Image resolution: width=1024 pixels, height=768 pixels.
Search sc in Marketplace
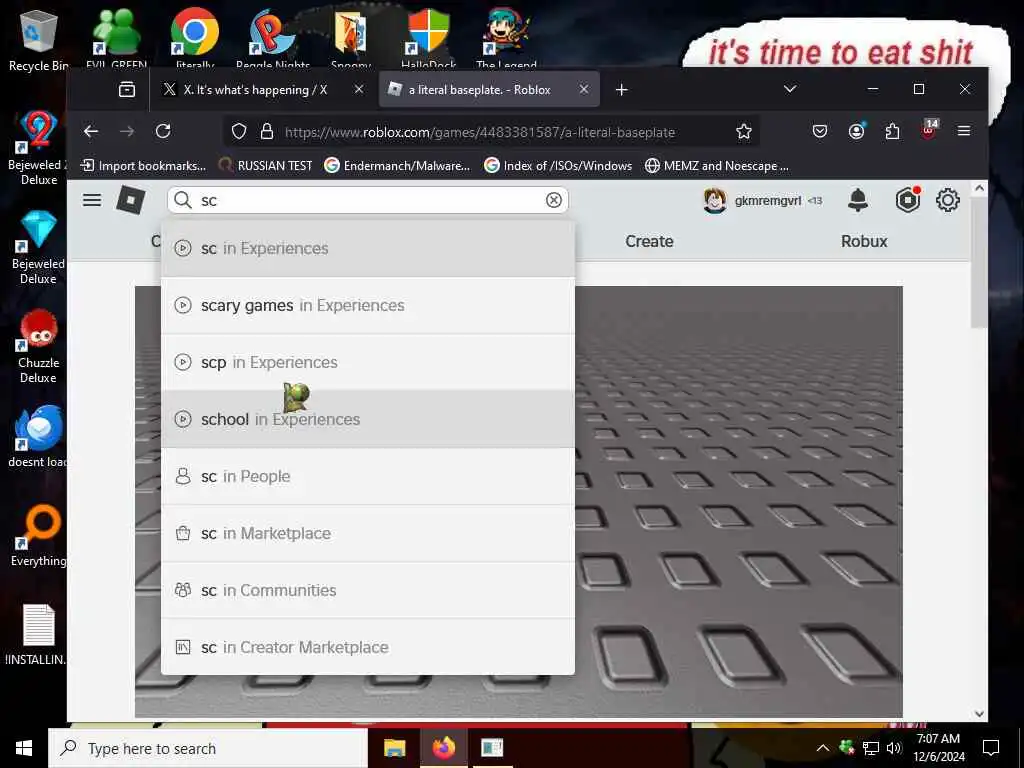click(x=368, y=534)
